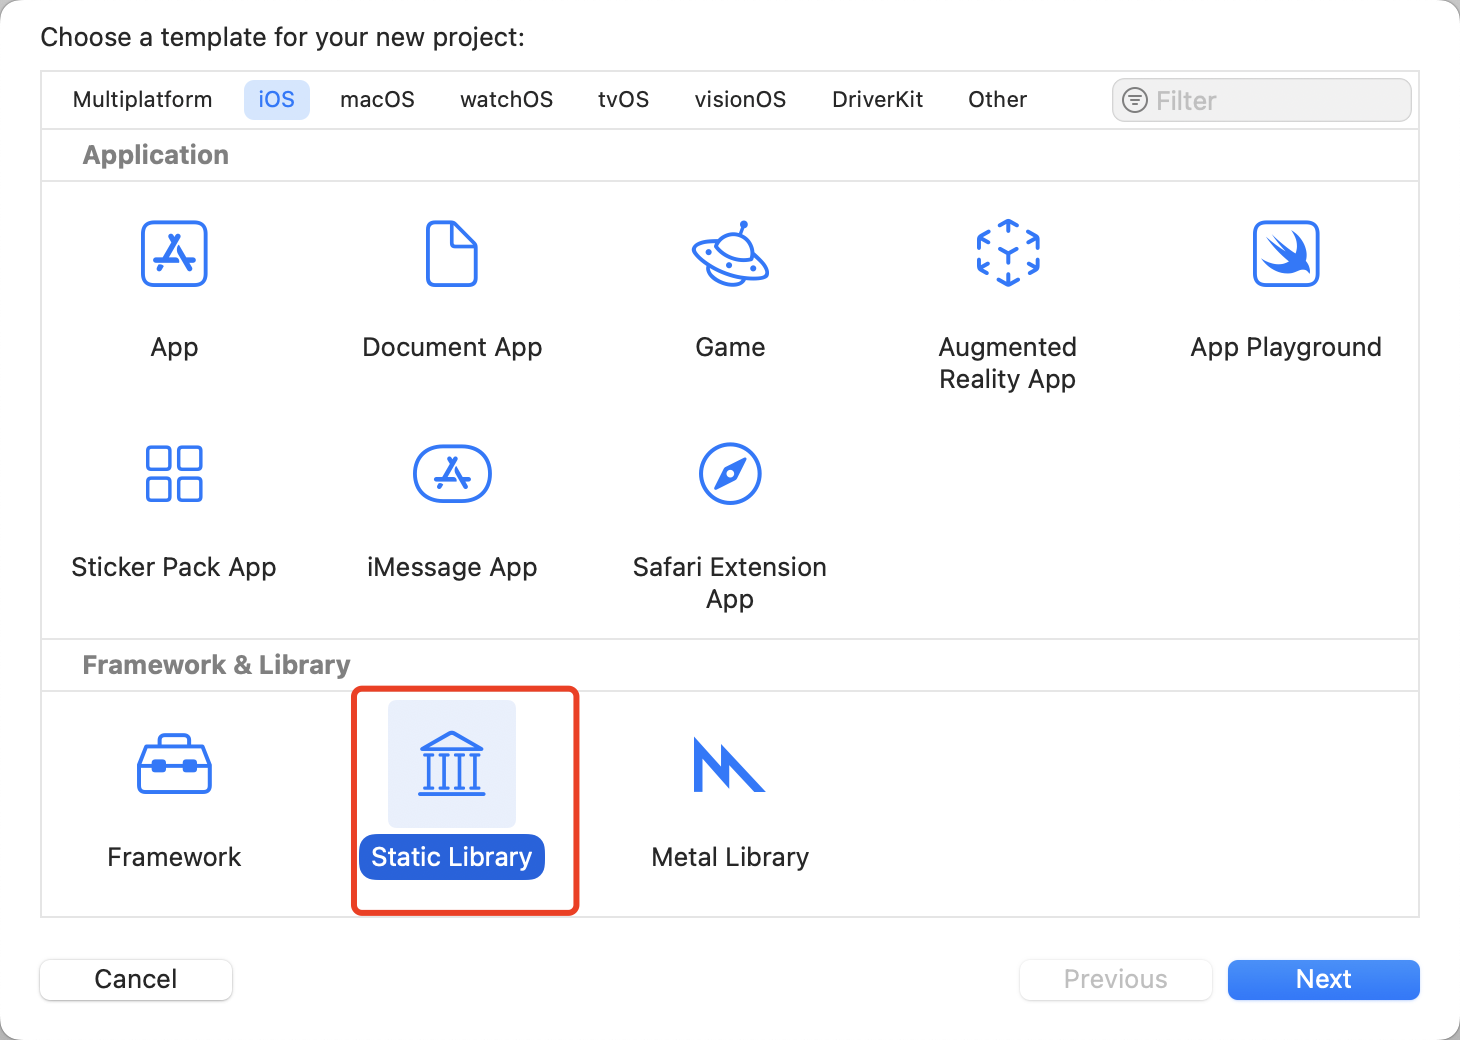Viewport: 1460px width, 1040px height.
Task: Click the 'Game' template label
Action: point(730,347)
